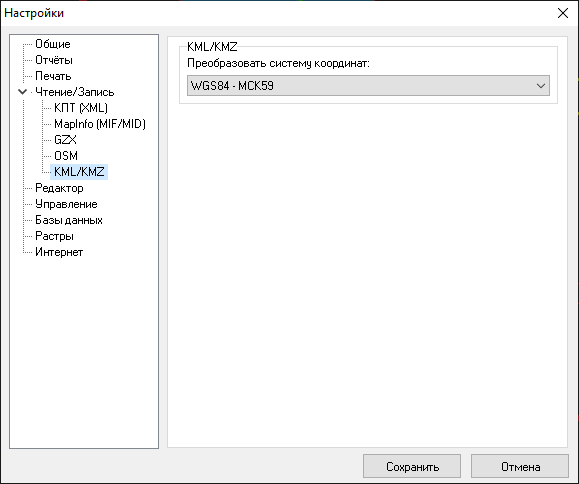Open the Редактор settings section

[x=59, y=188]
